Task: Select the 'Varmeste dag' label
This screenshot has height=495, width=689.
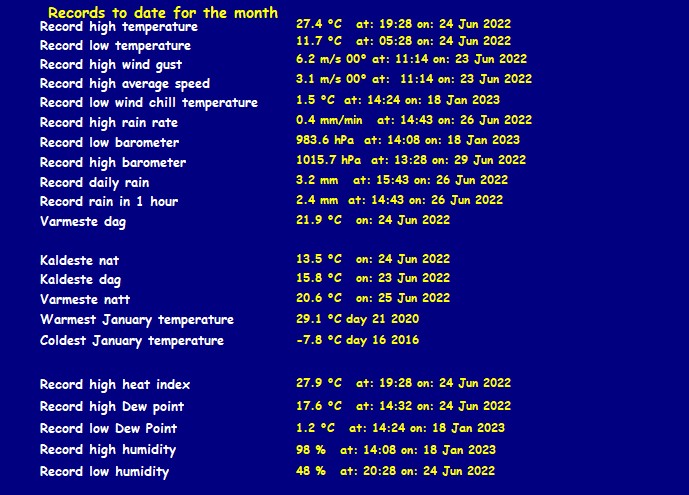Action: pos(83,221)
